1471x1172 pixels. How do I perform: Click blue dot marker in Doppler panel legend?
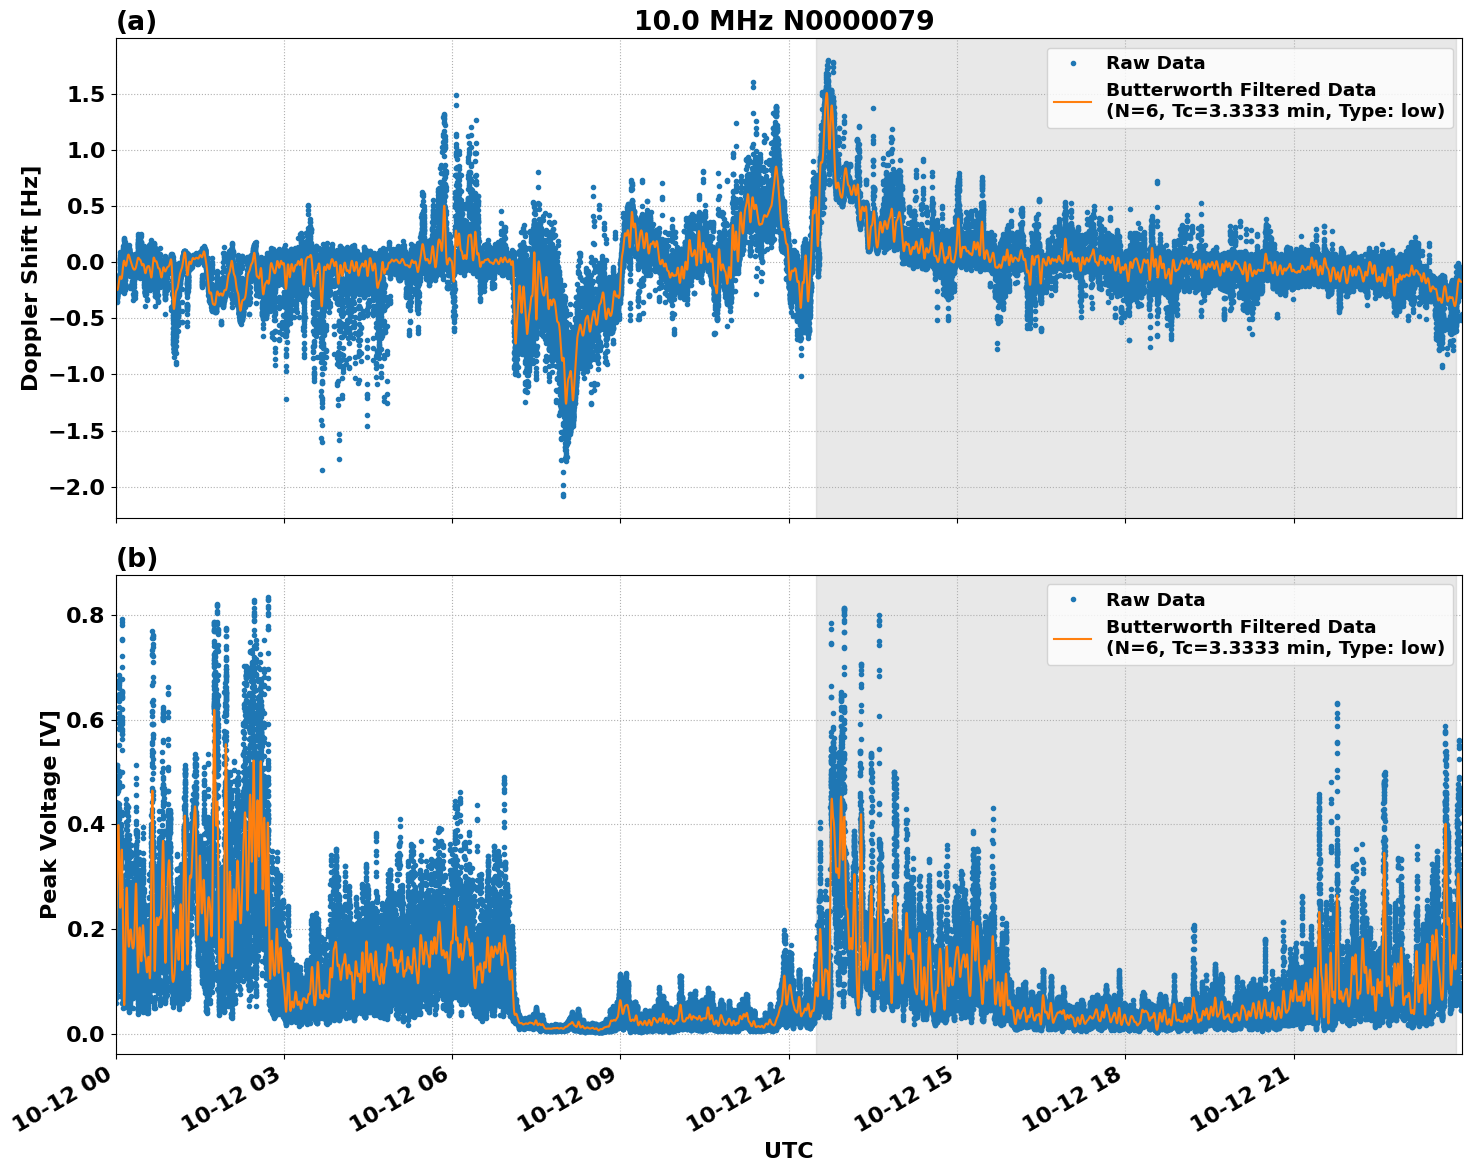[x=1073, y=63]
